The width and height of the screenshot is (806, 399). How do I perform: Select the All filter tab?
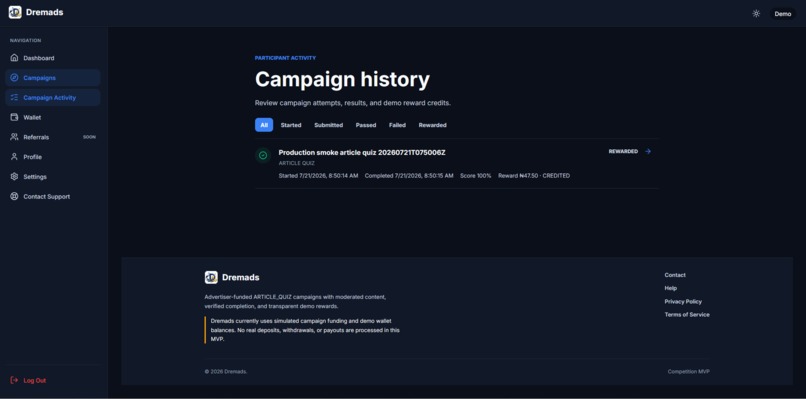264,125
